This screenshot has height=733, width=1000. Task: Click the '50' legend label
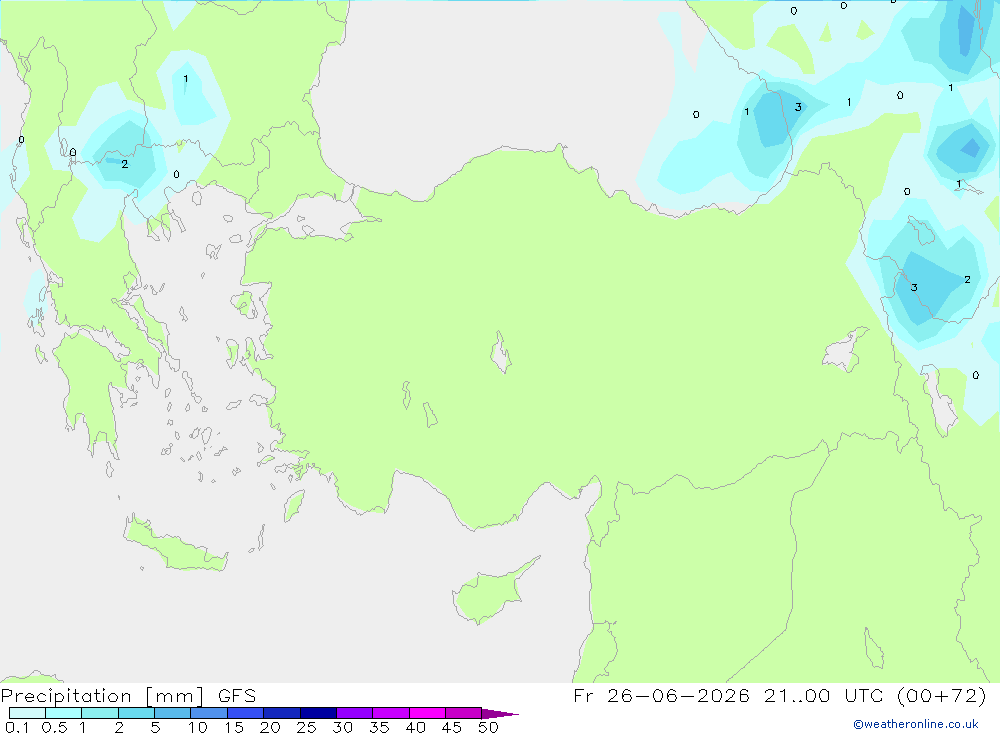click(488, 727)
